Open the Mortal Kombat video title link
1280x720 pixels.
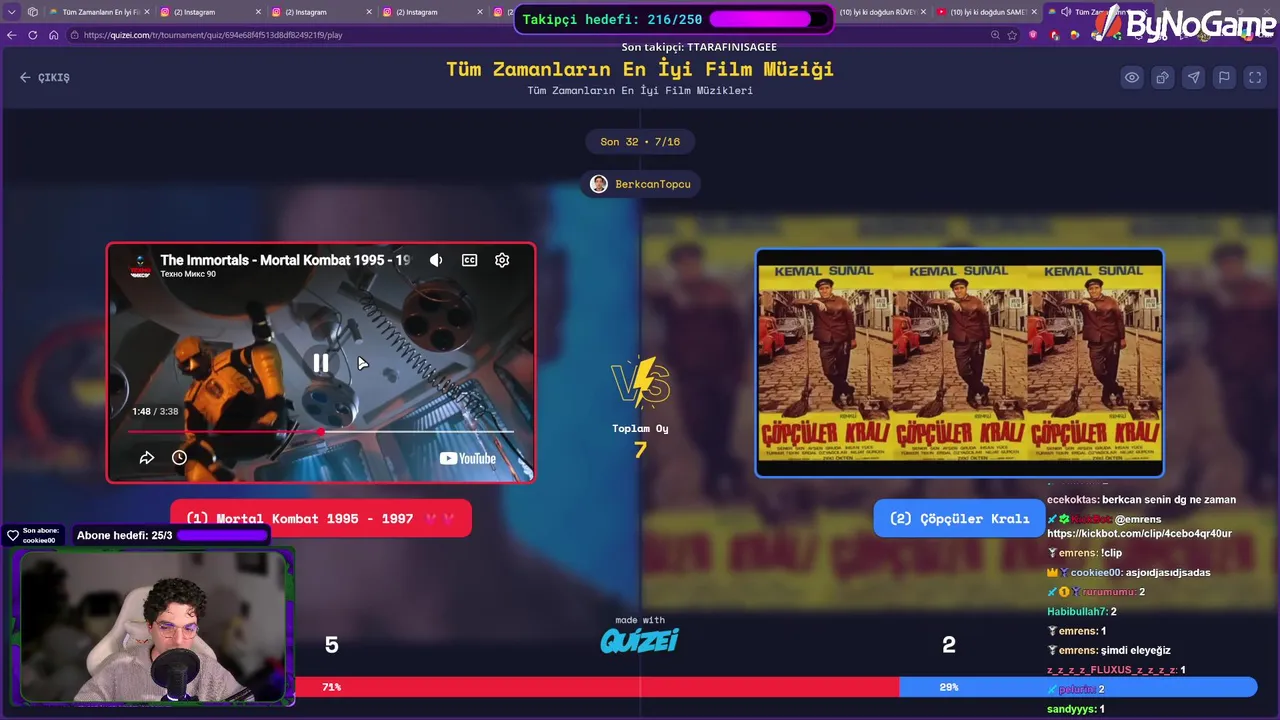(285, 260)
